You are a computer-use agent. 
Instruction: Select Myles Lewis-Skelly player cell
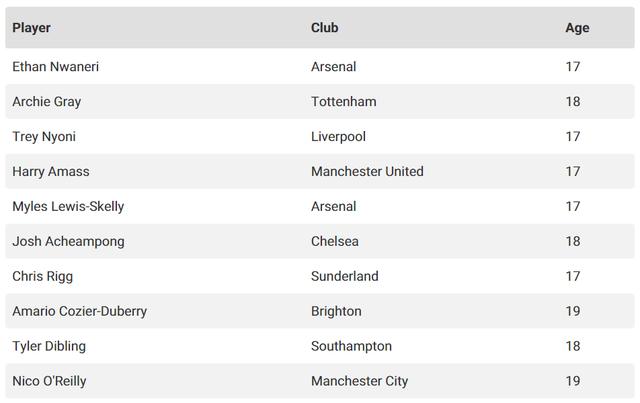tap(68, 206)
